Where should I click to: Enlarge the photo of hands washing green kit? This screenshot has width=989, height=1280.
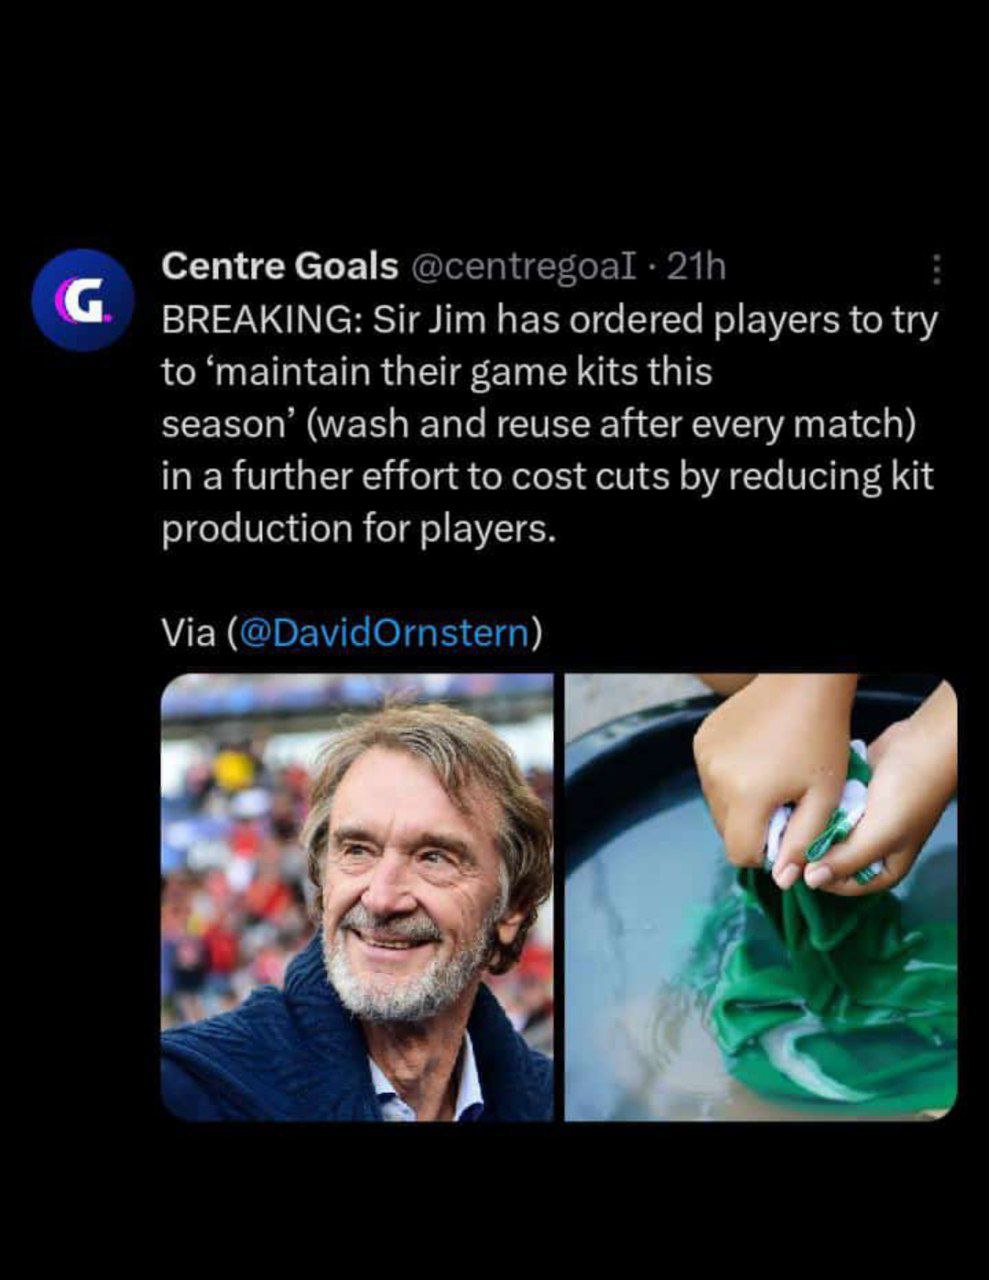[761, 897]
